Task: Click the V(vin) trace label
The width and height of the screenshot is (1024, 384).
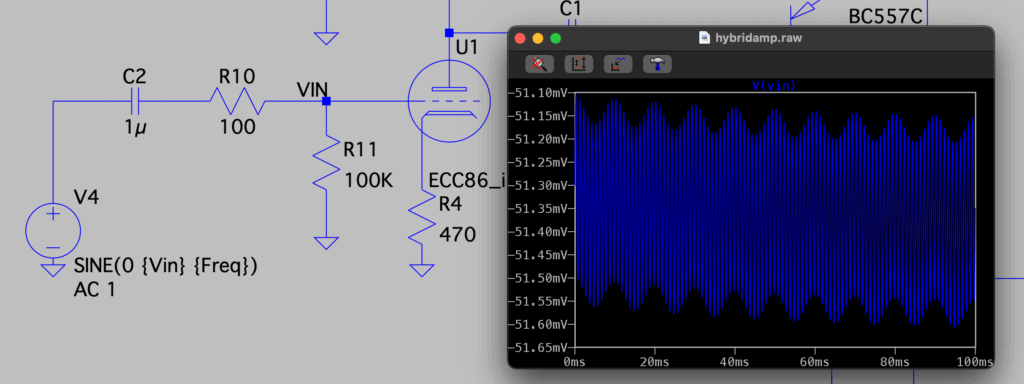Action: click(x=774, y=86)
